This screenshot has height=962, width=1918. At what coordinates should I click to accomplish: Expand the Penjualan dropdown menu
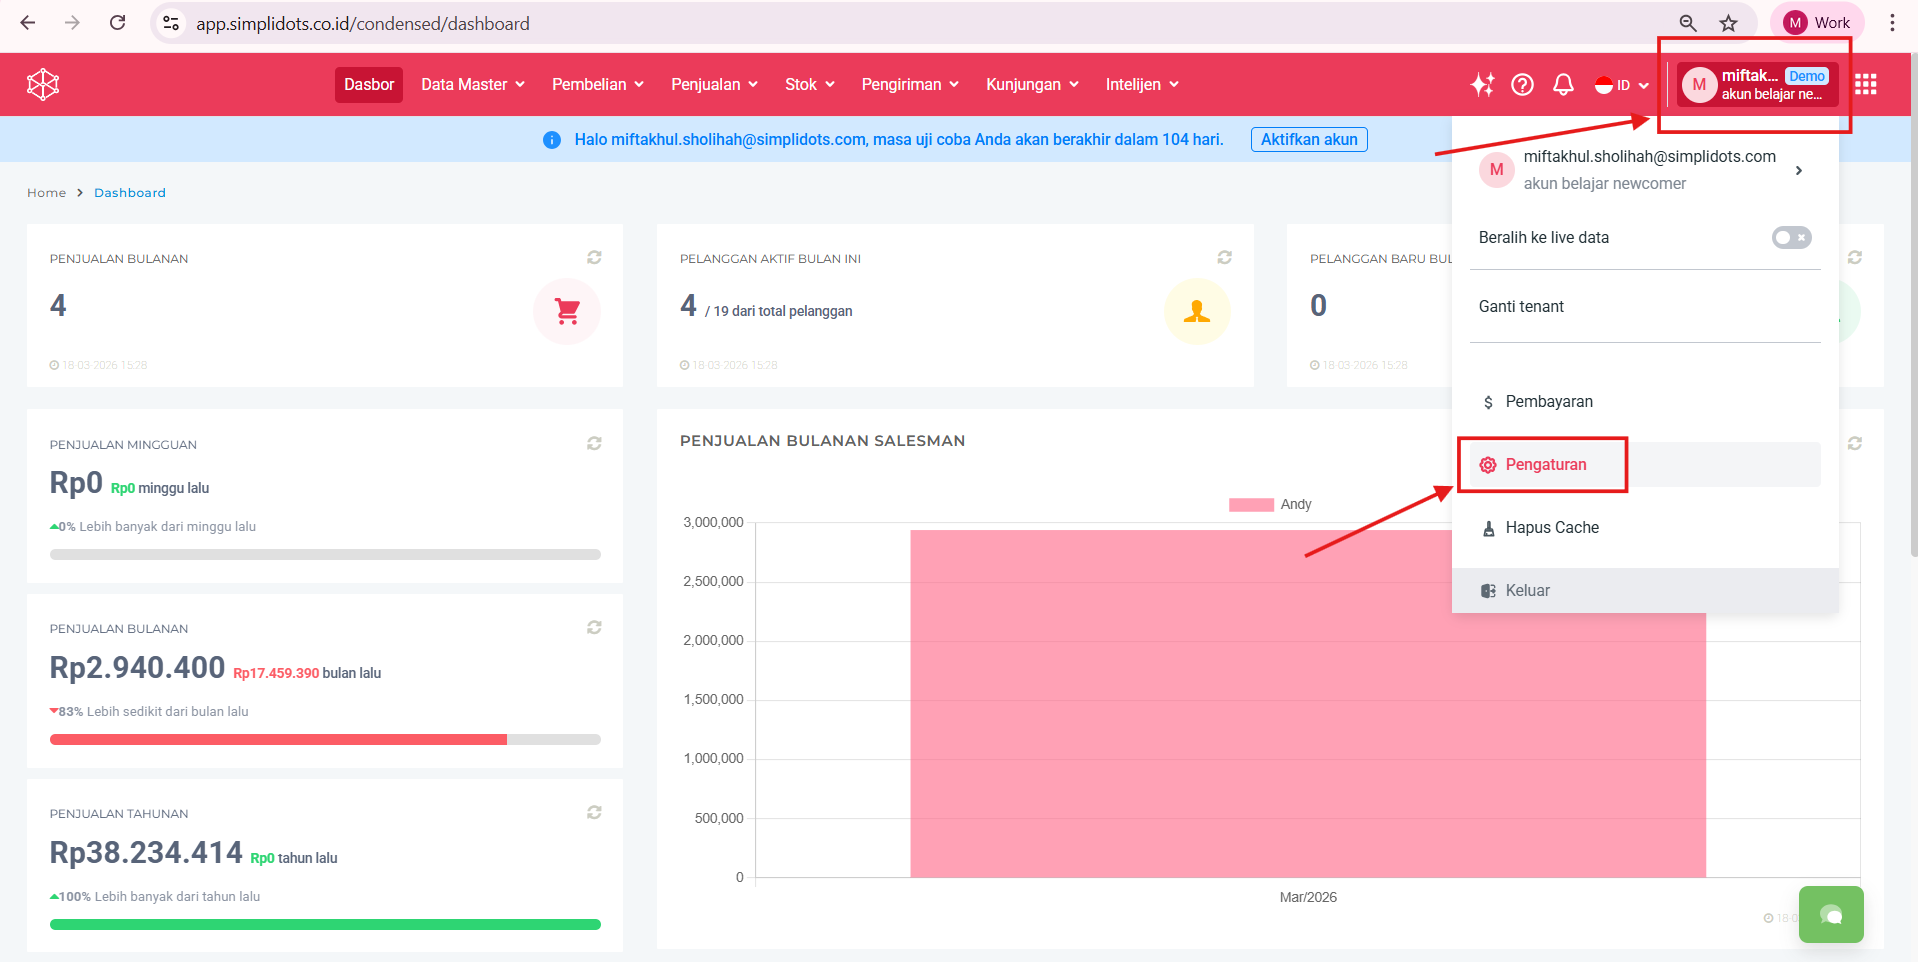pyautogui.click(x=714, y=85)
